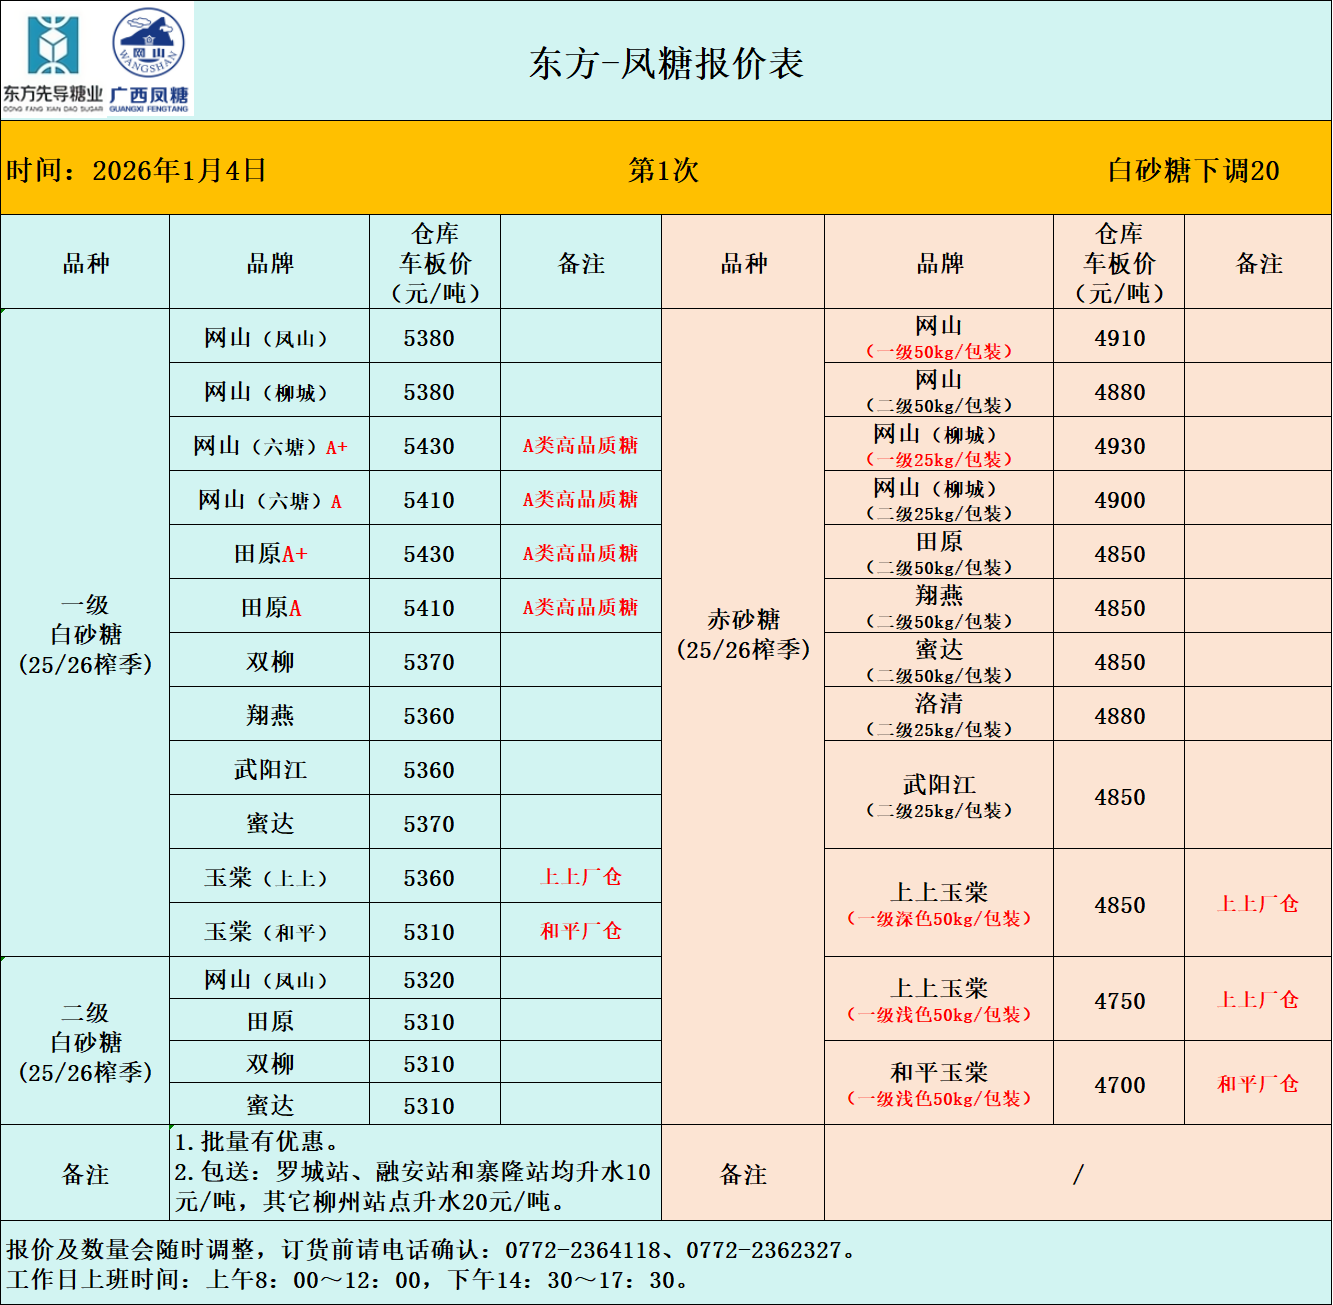Screen dimensions: 1333x1305
Task: Click the 双柳 price 5370 cell
Action: (429, 662)
